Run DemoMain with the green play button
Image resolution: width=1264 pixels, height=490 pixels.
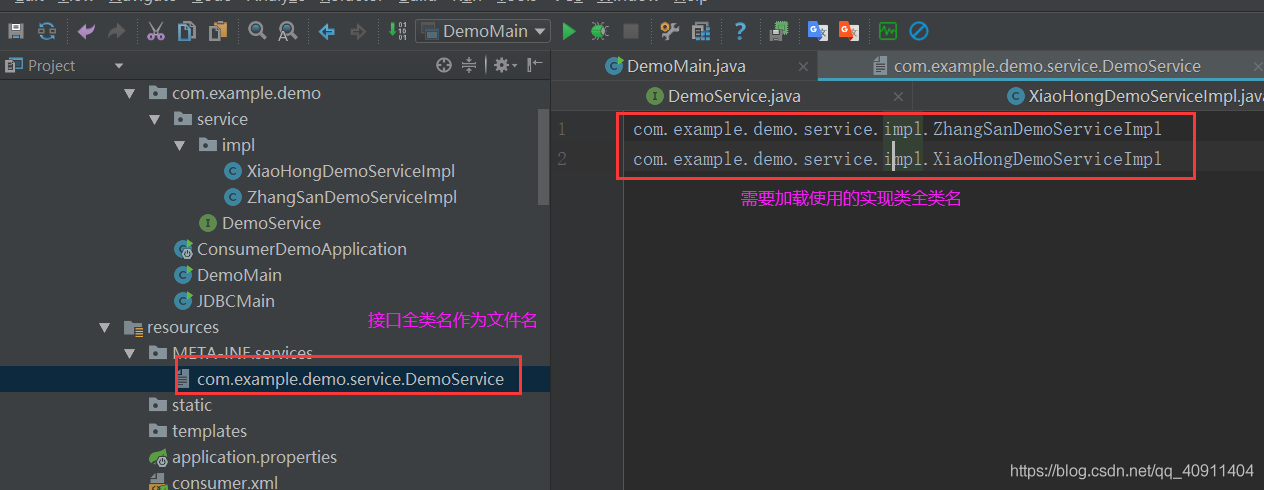(x=569, y=31)
